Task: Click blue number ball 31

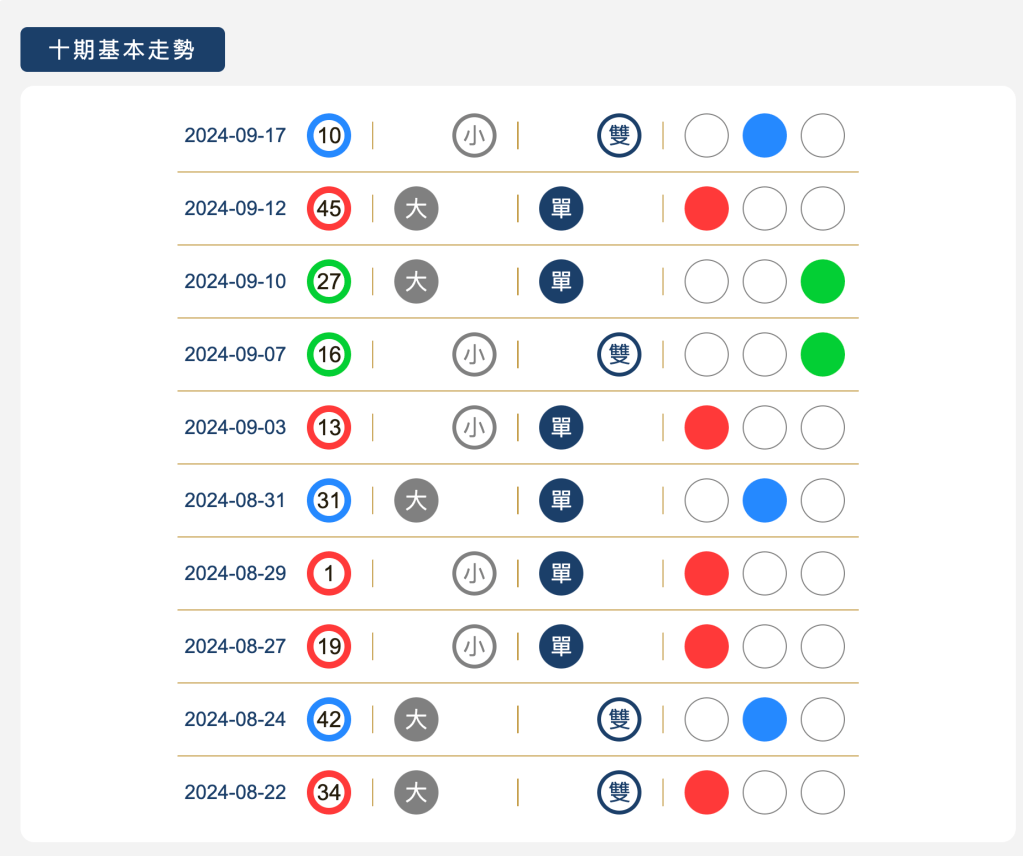Action: click(x=329, y=501)
